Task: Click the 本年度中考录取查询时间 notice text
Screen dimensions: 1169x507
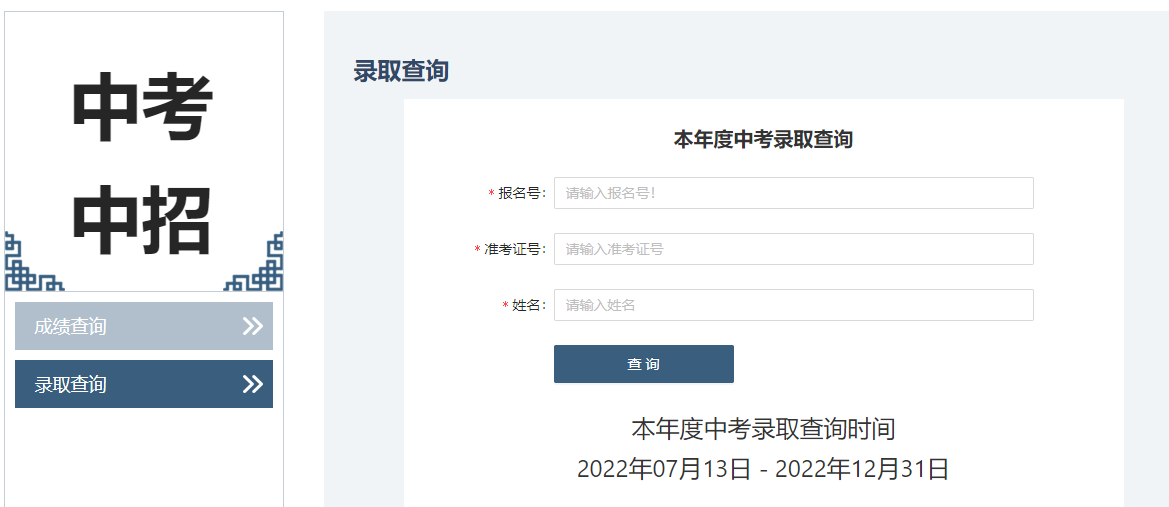Action: (763, 429)
